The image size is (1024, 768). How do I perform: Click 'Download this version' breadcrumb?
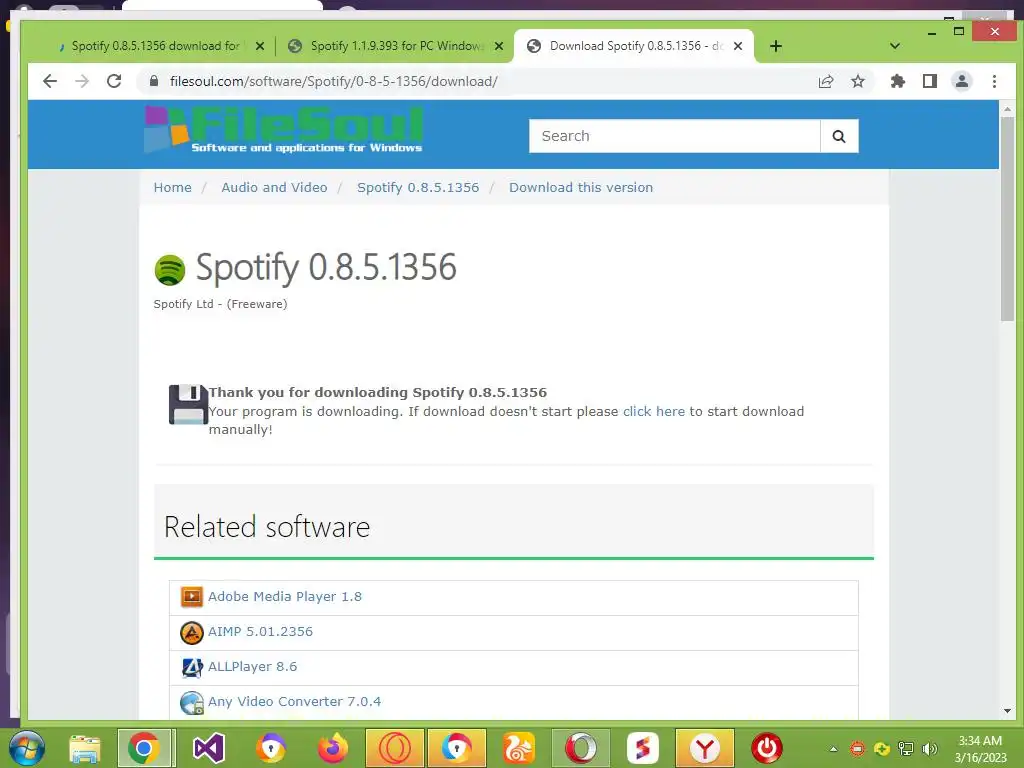pyautogui.click(x=581, y=187)
